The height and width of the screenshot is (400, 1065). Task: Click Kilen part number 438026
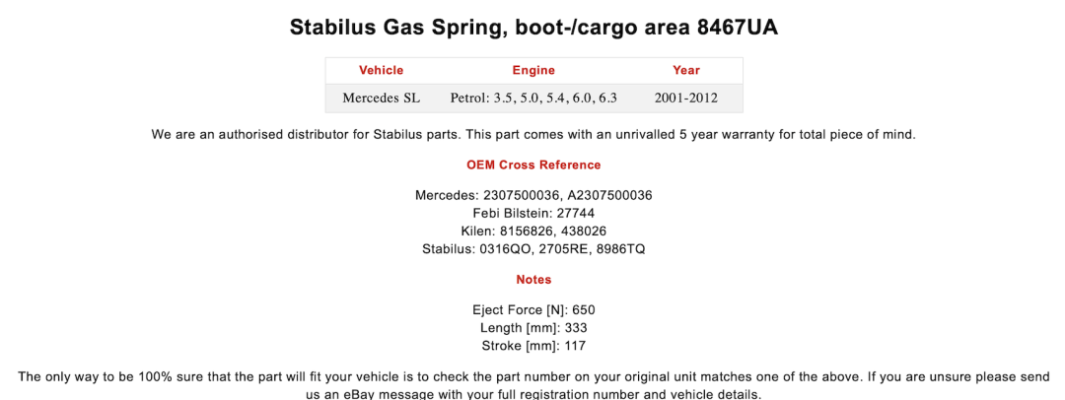point(582,231)
